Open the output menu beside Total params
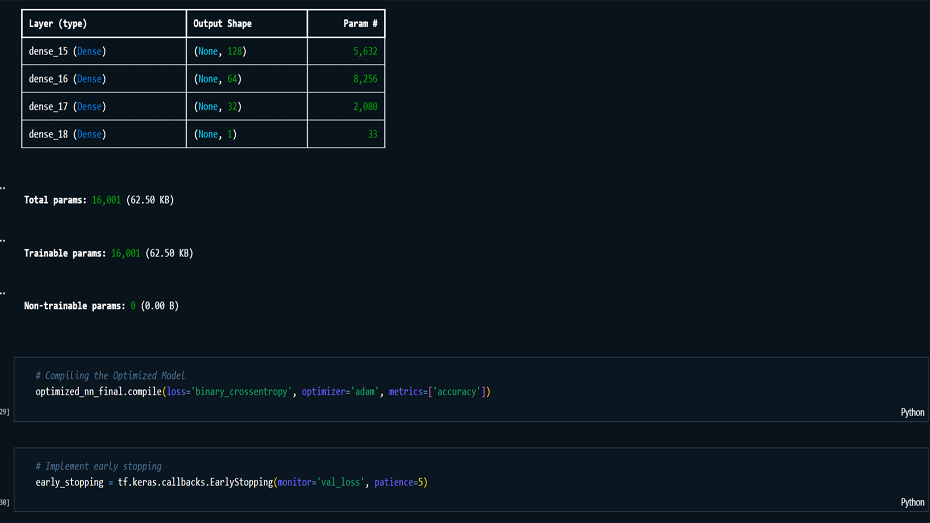This screenshot has height=523, width=930. (x=3, y=187)
